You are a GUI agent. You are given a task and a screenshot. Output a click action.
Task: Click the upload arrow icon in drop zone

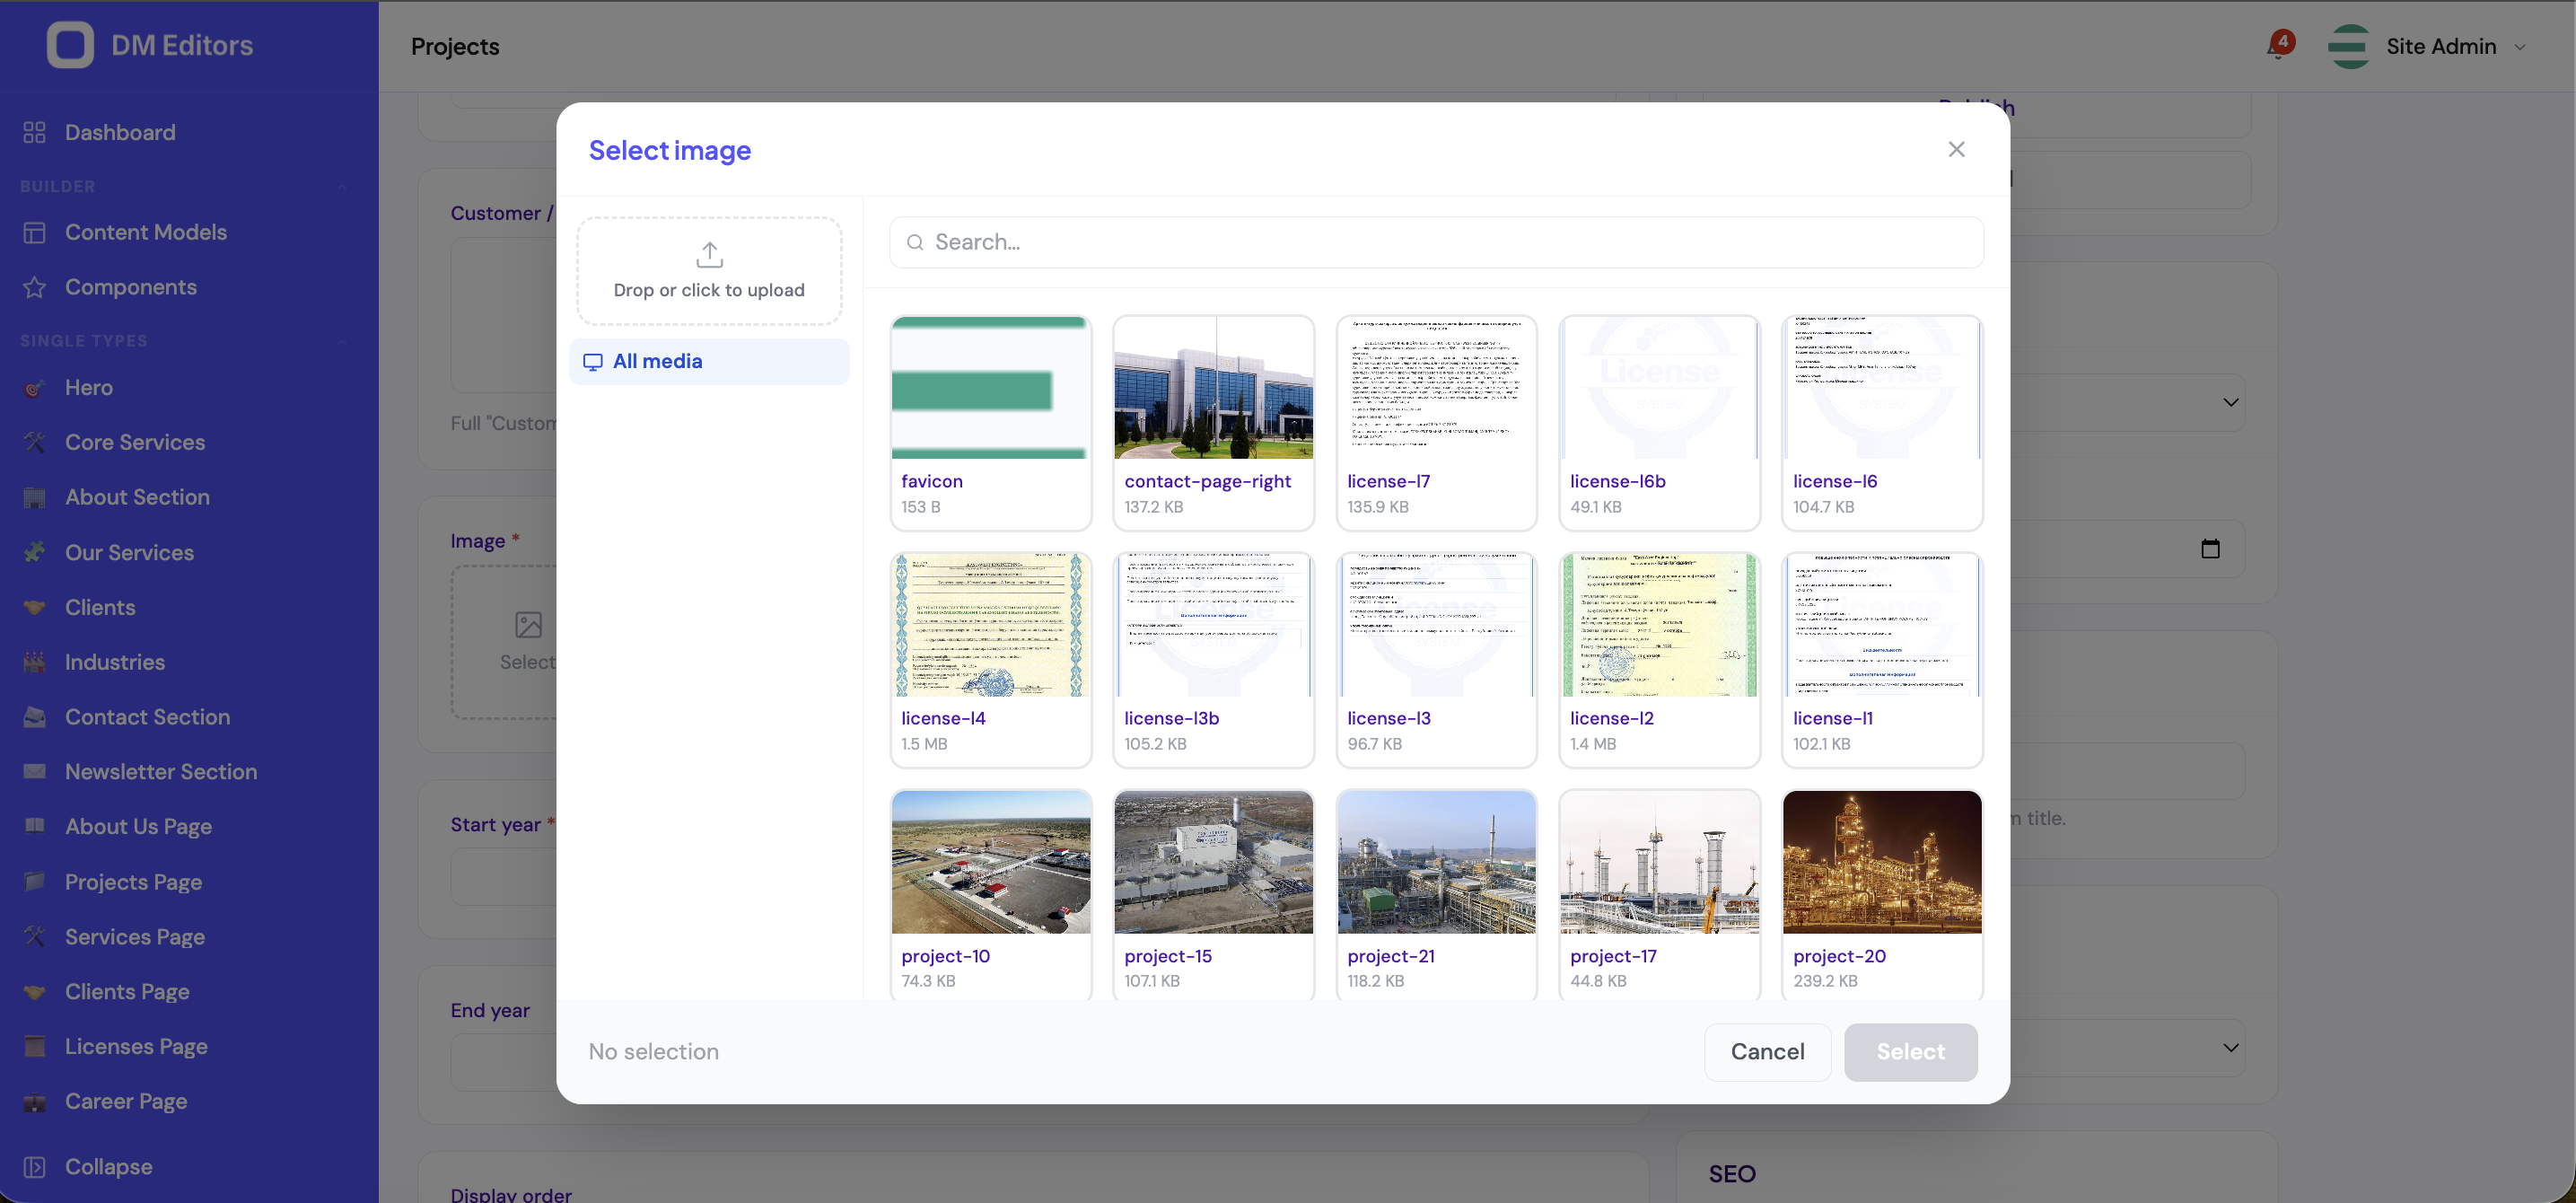pos(709,255)
